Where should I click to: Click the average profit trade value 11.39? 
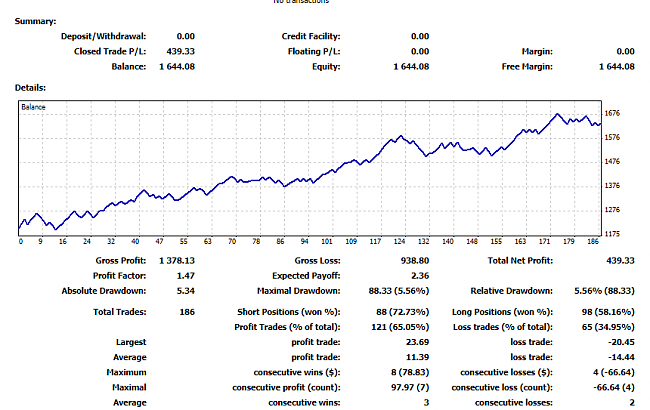[x=417, y=357]
